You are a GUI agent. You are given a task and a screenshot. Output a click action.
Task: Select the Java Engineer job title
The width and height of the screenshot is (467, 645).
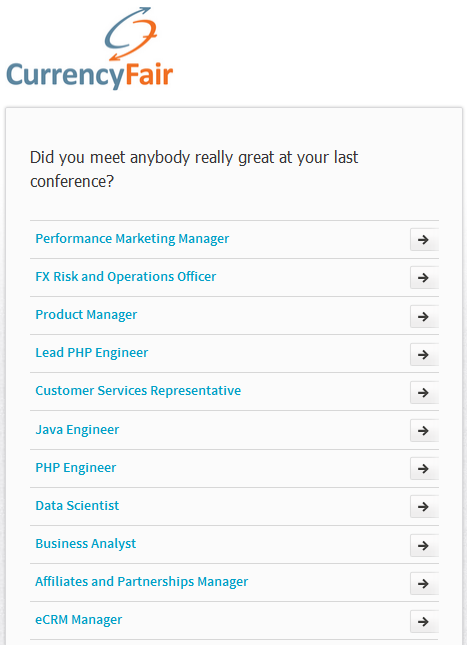point(77,430)
